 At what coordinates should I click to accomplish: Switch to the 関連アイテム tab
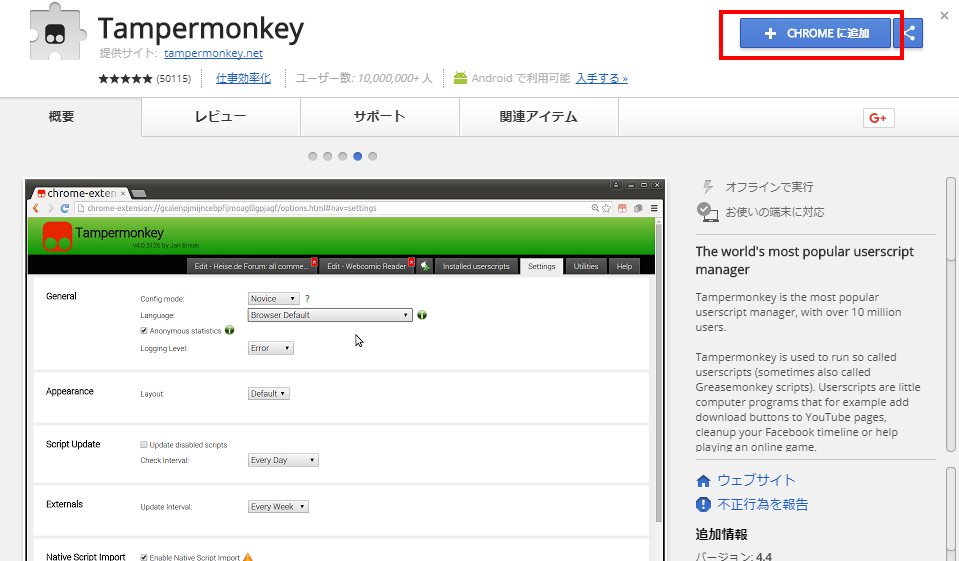[x=539, y=117]
